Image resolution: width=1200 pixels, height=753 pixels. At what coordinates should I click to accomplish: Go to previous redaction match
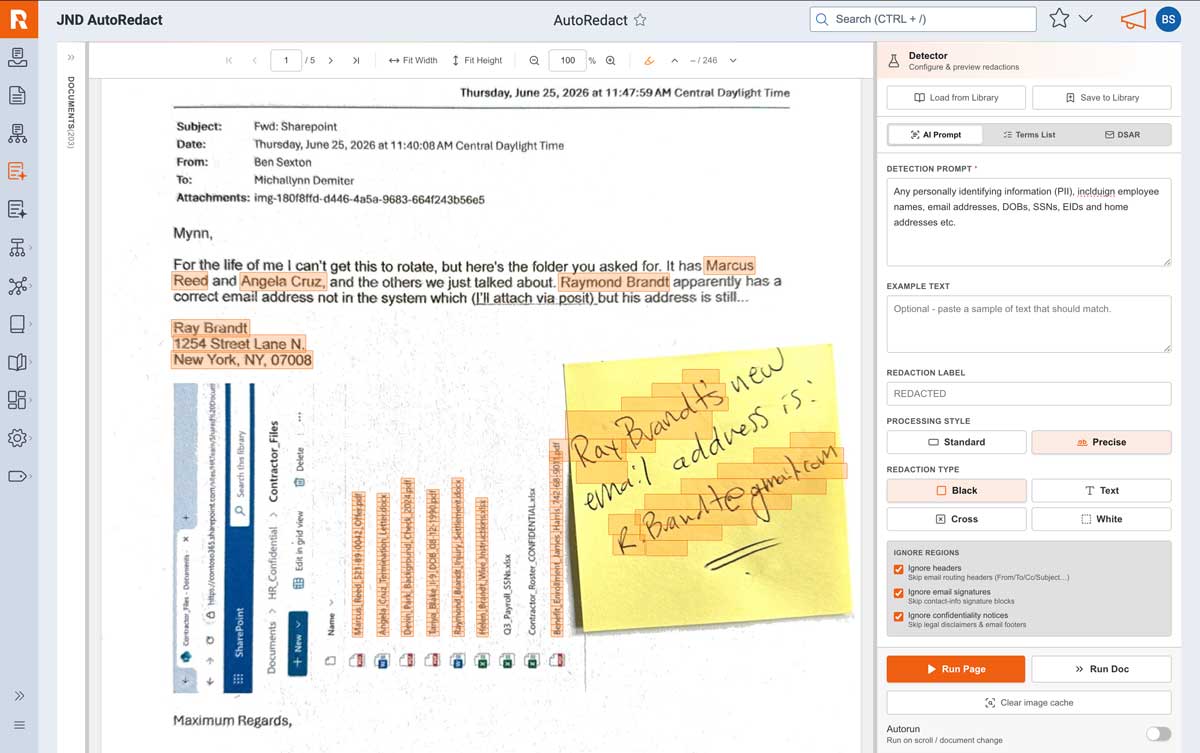click(675, 61)
